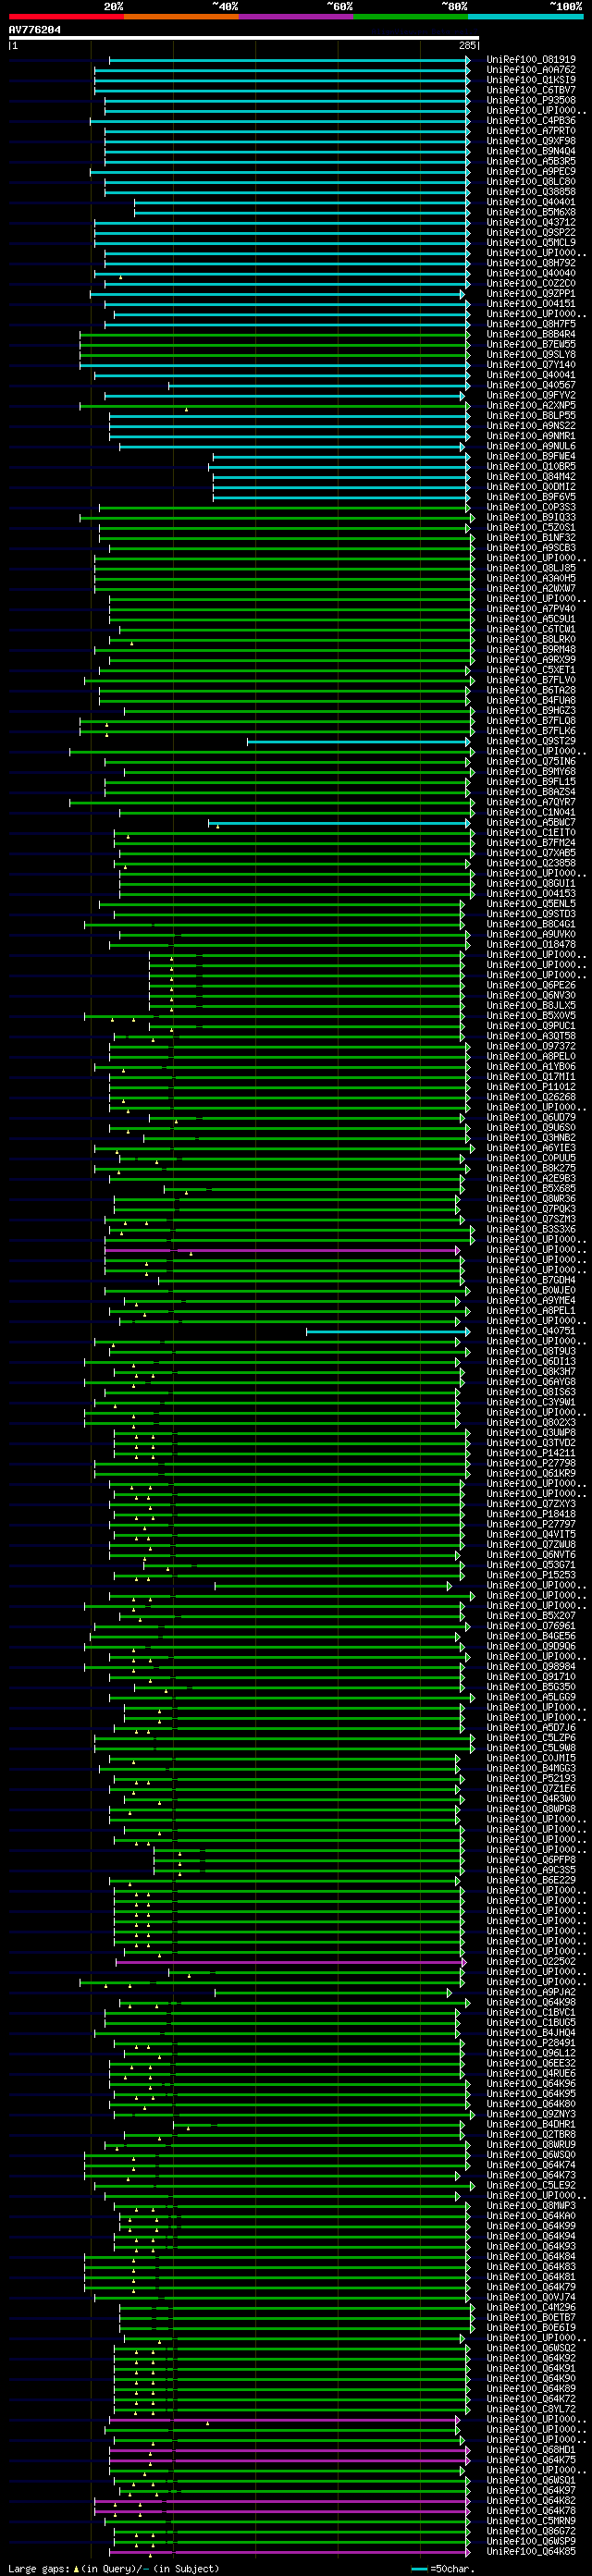The image size is (592, 2576).
Task: Open hit UniRef100_A5B3R5
Action: pos(531,162)
